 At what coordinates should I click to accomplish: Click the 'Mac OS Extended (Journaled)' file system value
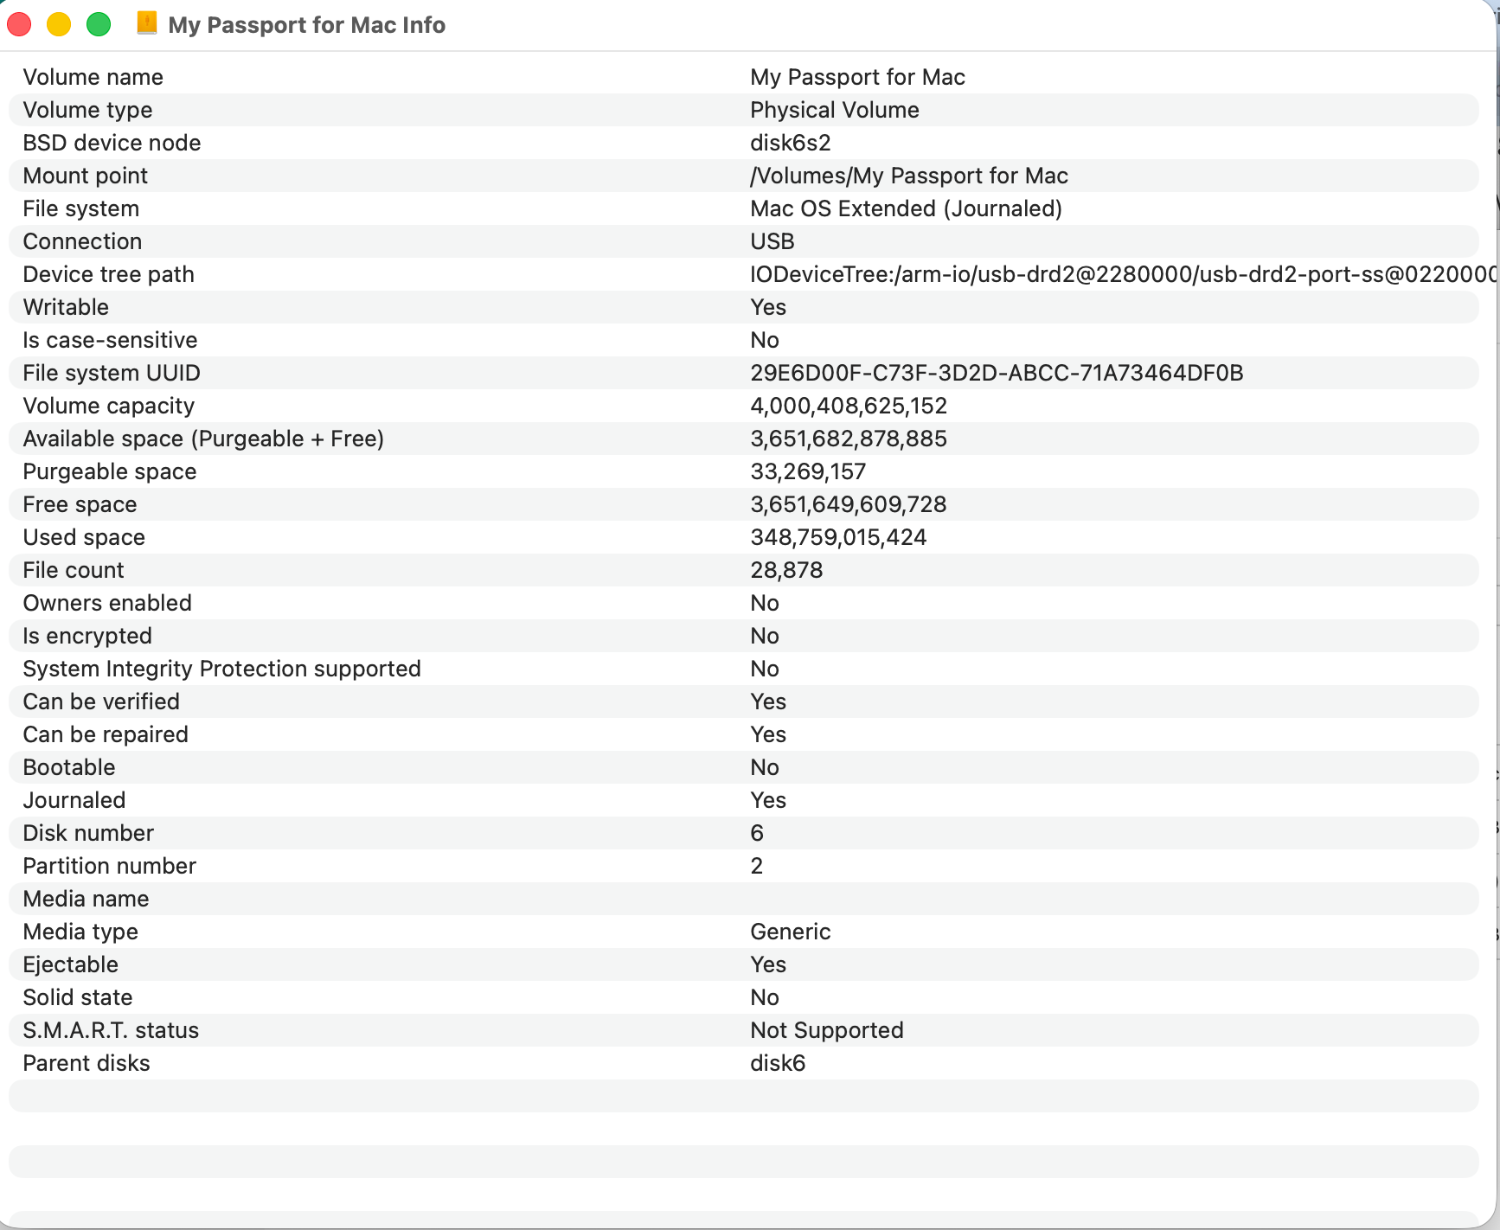click(905, 209)
